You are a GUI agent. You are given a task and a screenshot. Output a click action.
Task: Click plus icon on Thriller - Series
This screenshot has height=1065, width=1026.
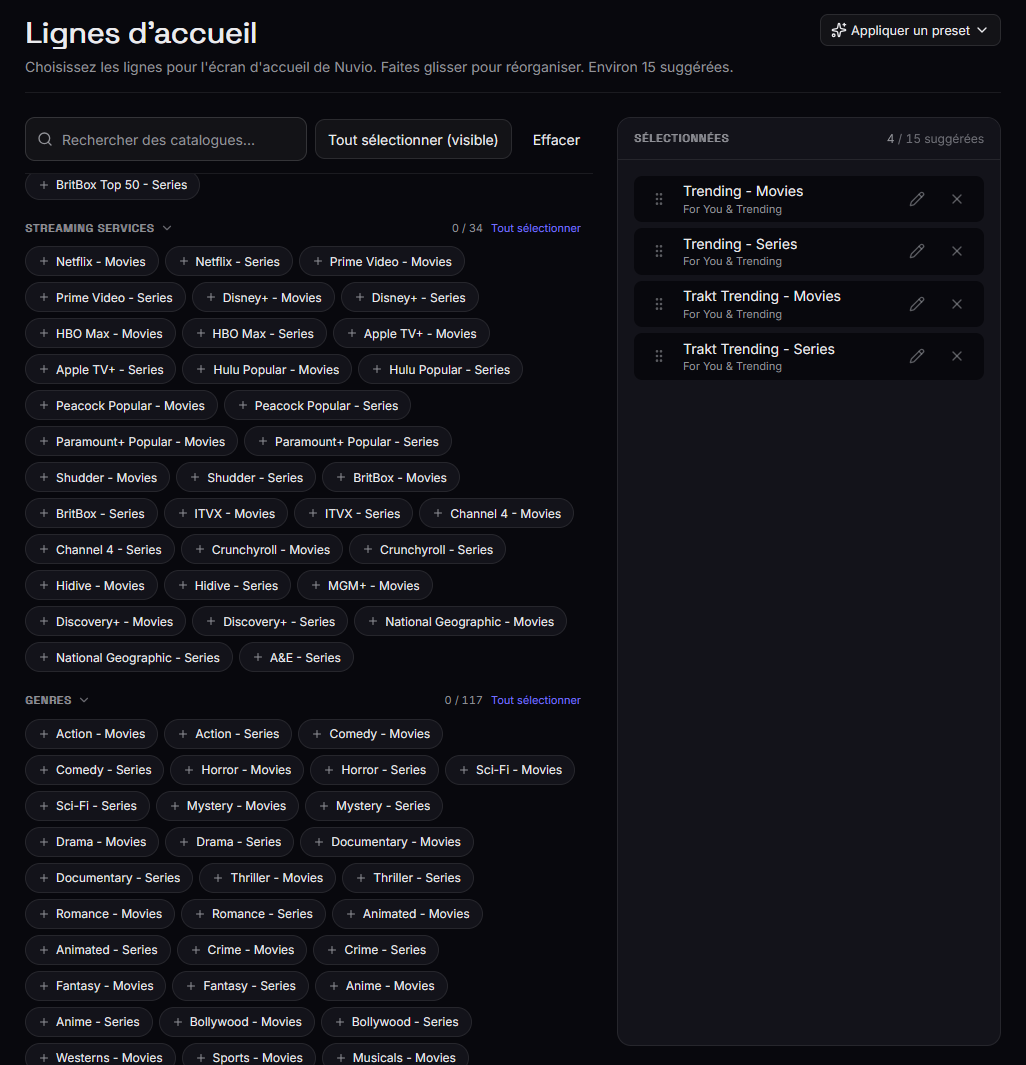(x=361, y=878)
